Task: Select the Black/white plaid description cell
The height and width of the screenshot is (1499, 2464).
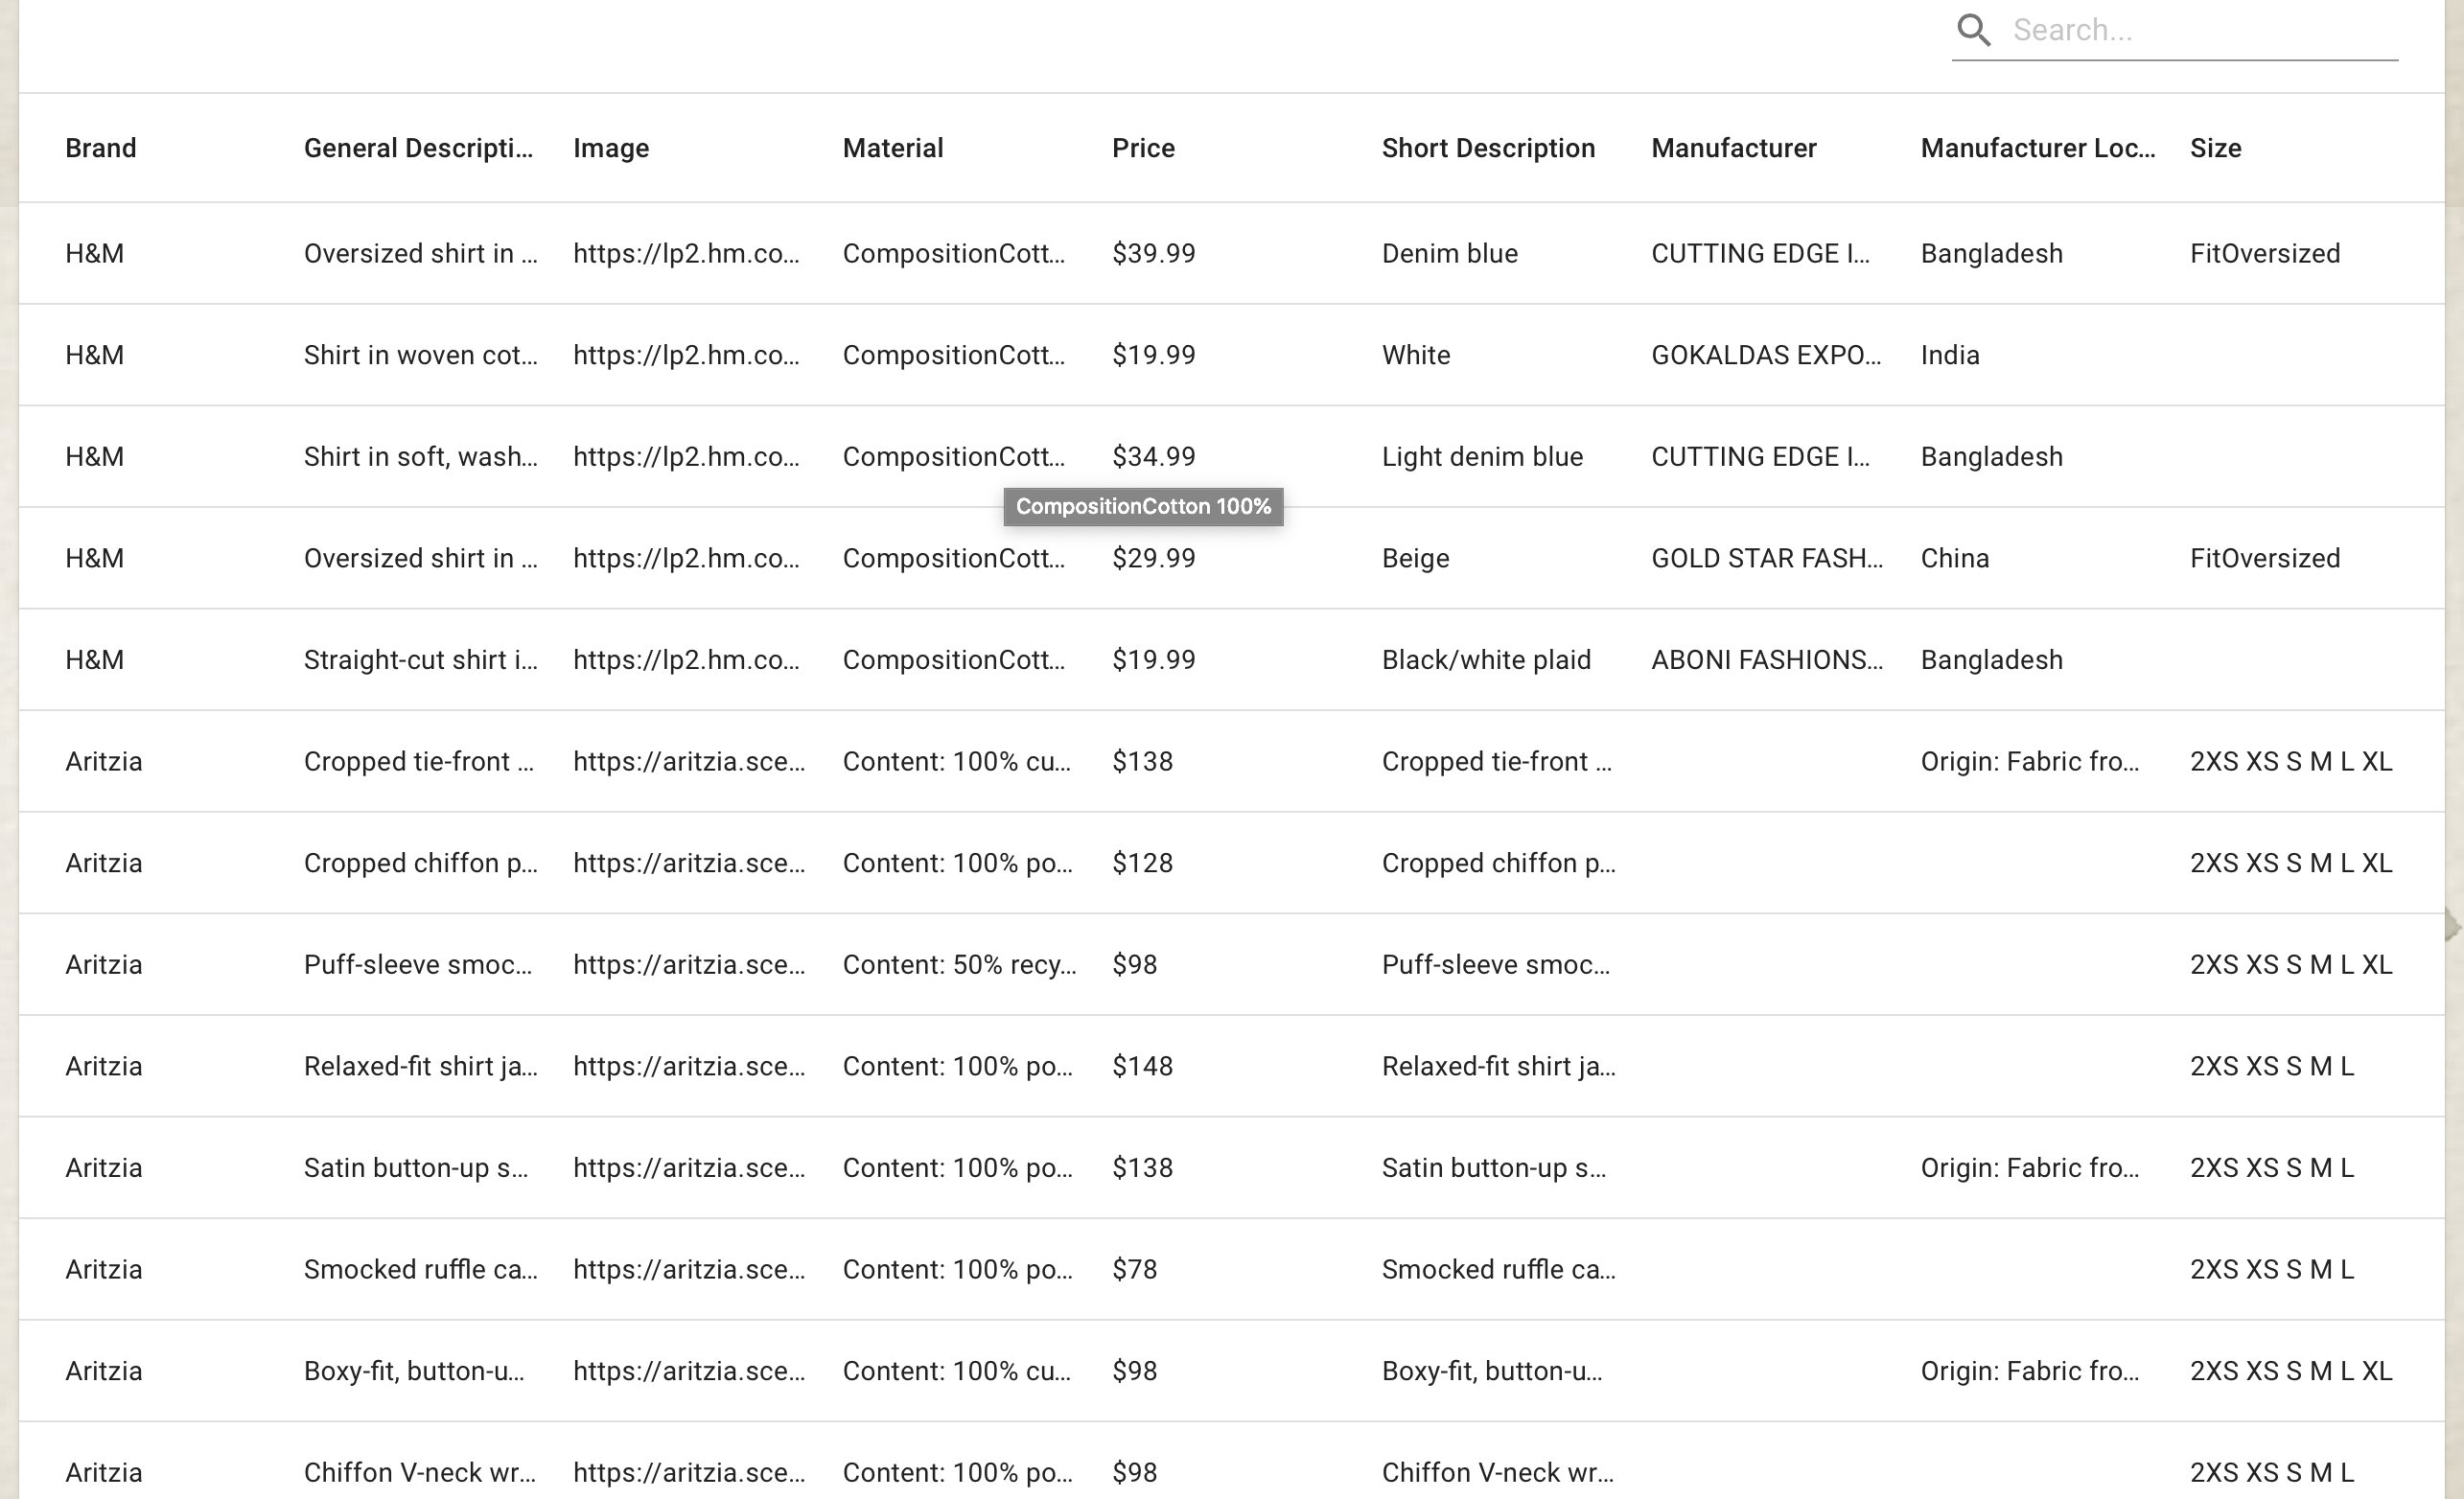Action: [x=1485, y=660]
